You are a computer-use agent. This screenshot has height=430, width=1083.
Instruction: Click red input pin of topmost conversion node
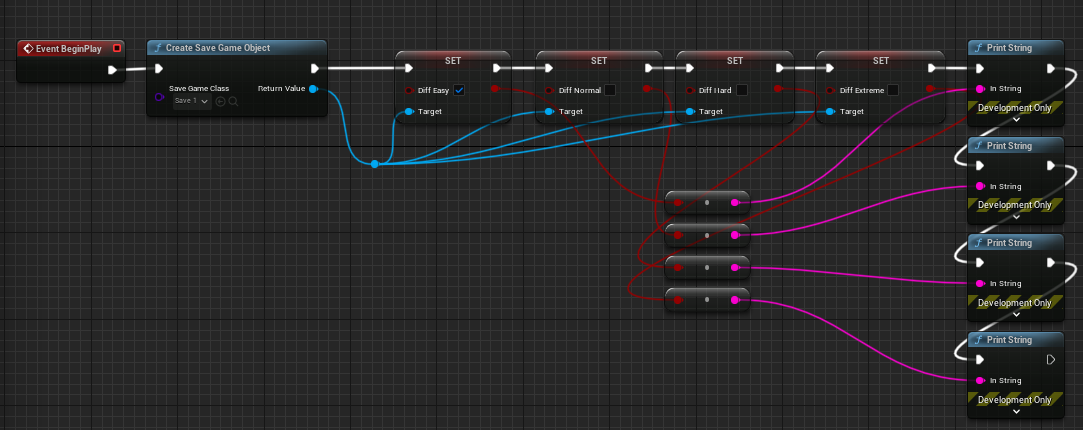(x=678, y=202)
